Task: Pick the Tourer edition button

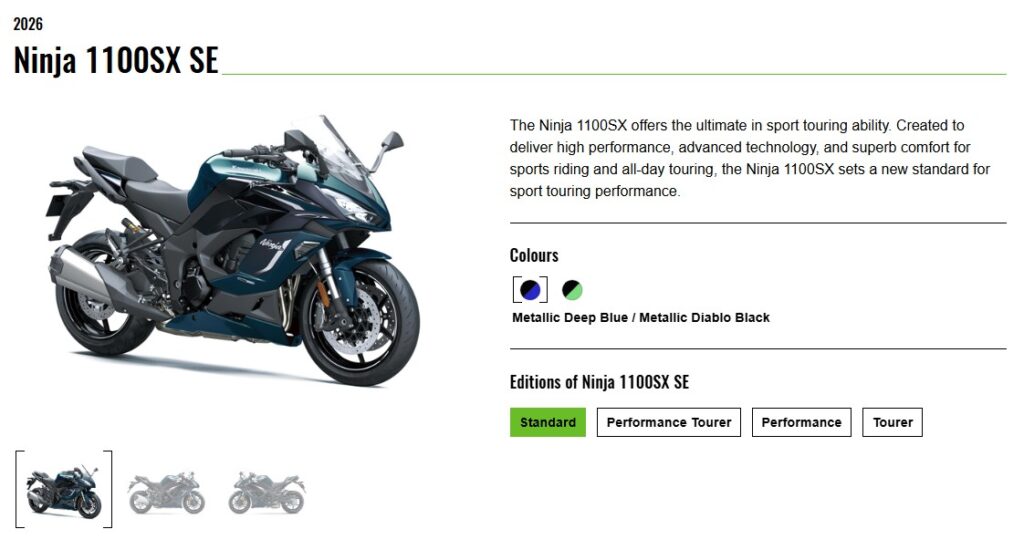Action: coord(892,423)
